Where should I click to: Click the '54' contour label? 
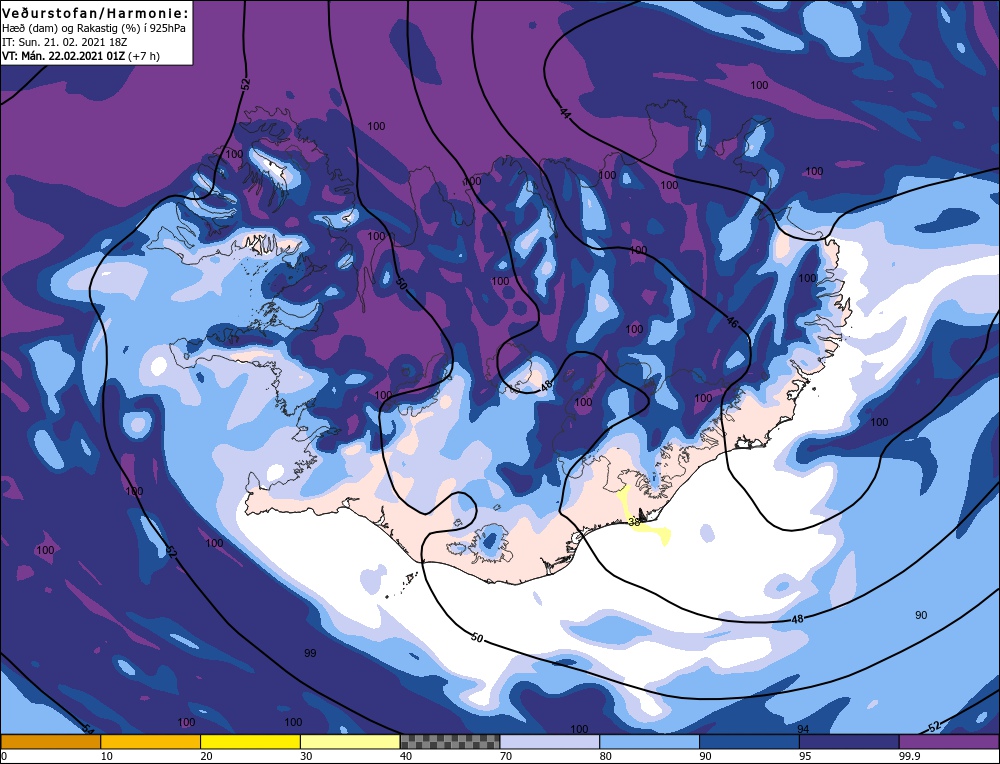tap(87, 728)
